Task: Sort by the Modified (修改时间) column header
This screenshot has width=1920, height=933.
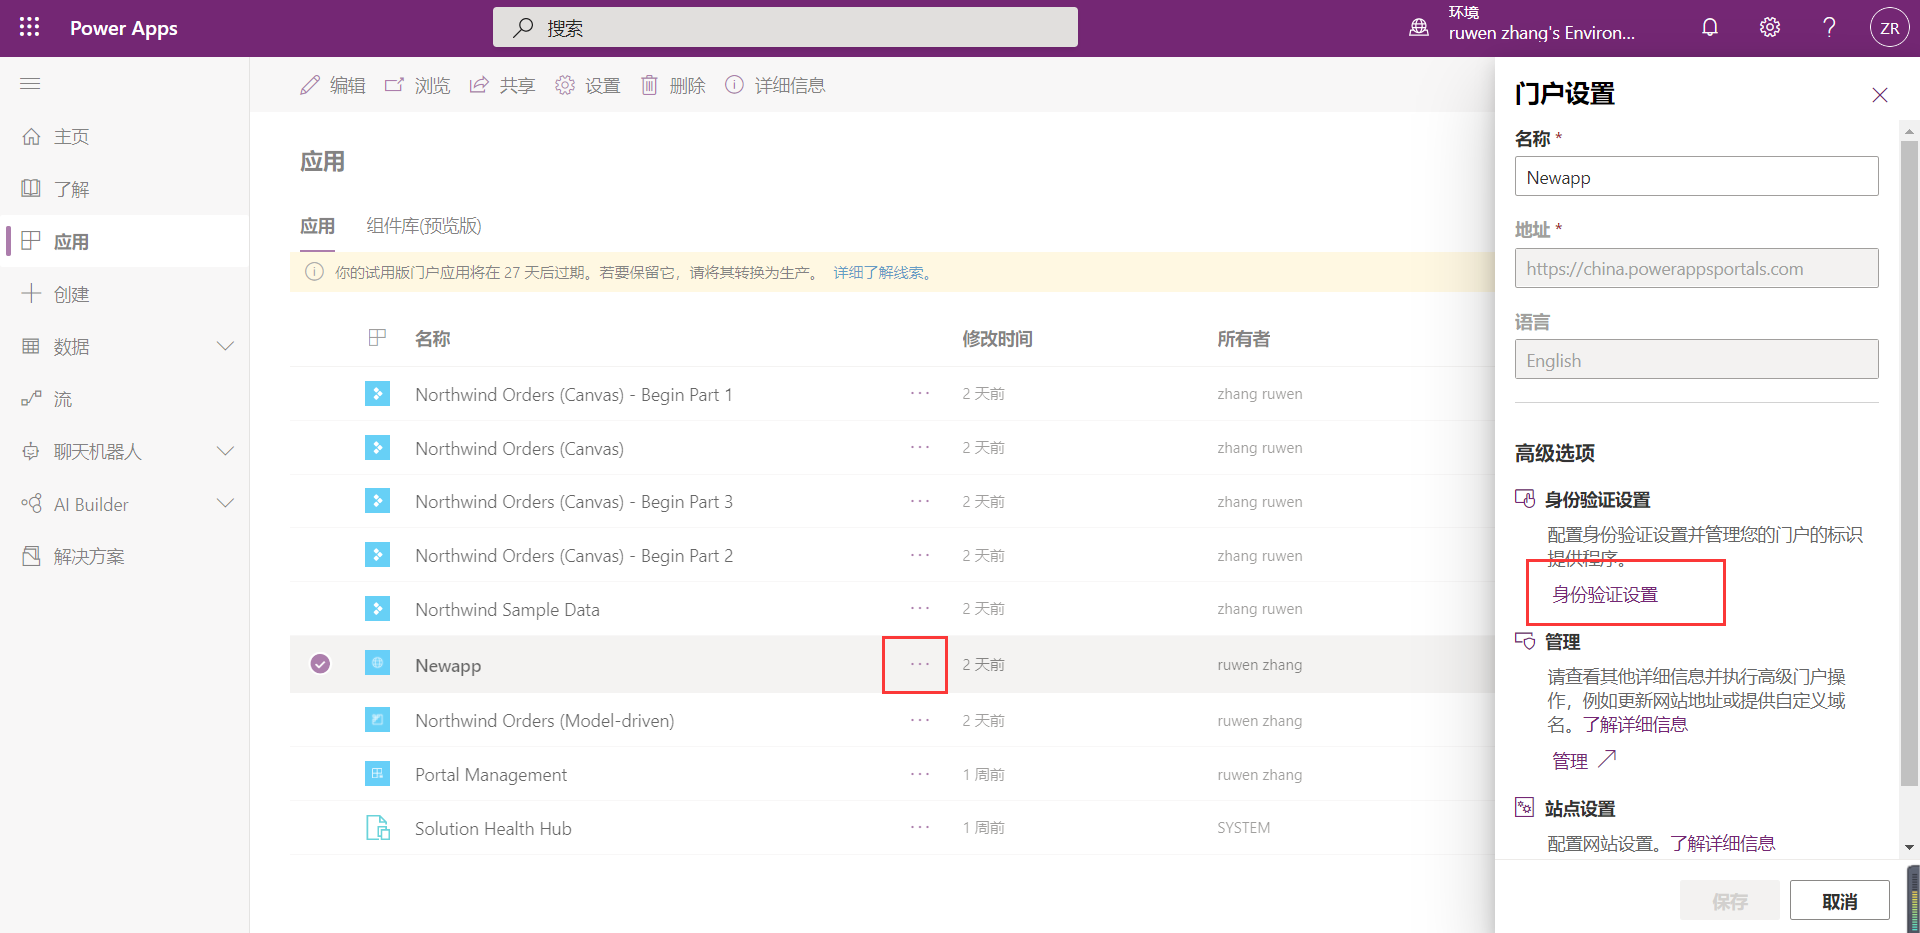Action: coord(997,339)
